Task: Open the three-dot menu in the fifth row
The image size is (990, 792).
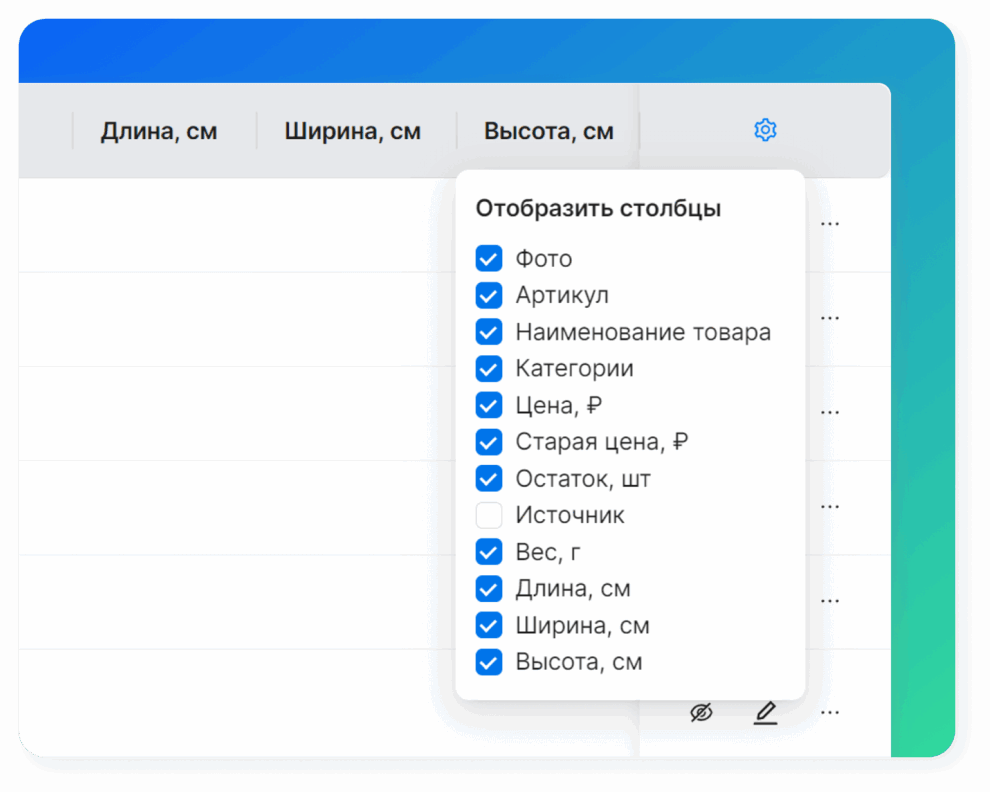Action: tap(830, 601)
